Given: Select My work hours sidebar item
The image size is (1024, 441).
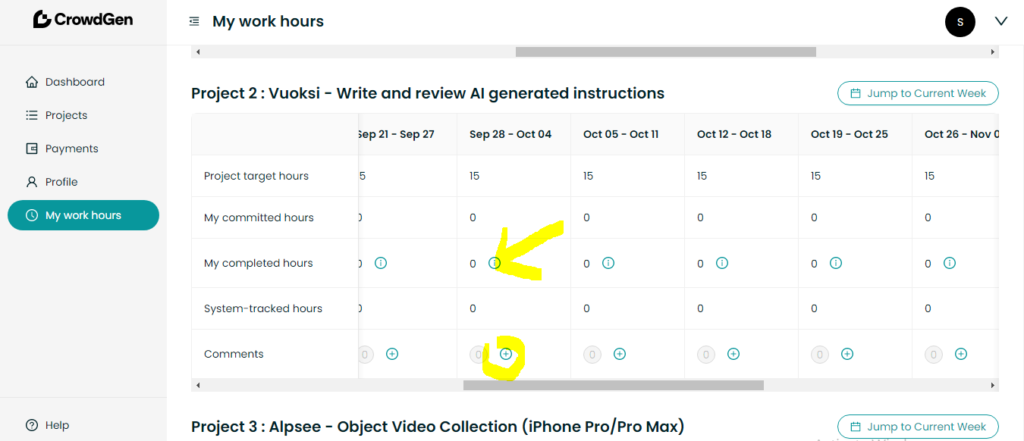Looking at the screenshot, I should pyautogui.click(x=83, y=216).
